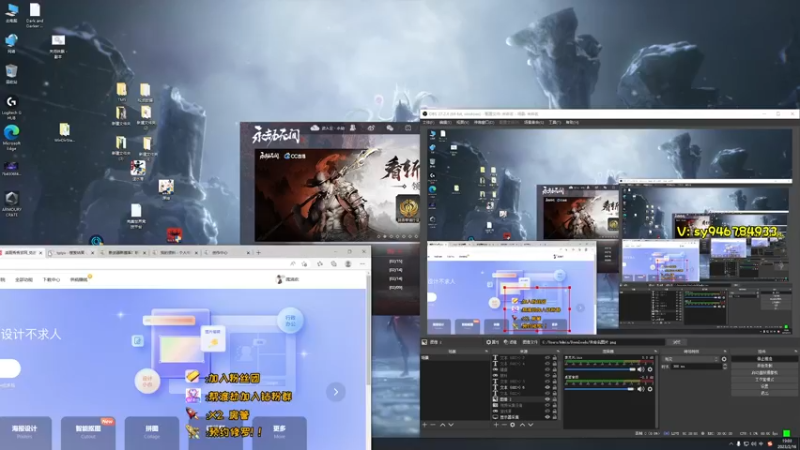The height and width of the screenshot is (450, 800).
Task: Click user account icon in game launcher header
Action: point(353,128)
